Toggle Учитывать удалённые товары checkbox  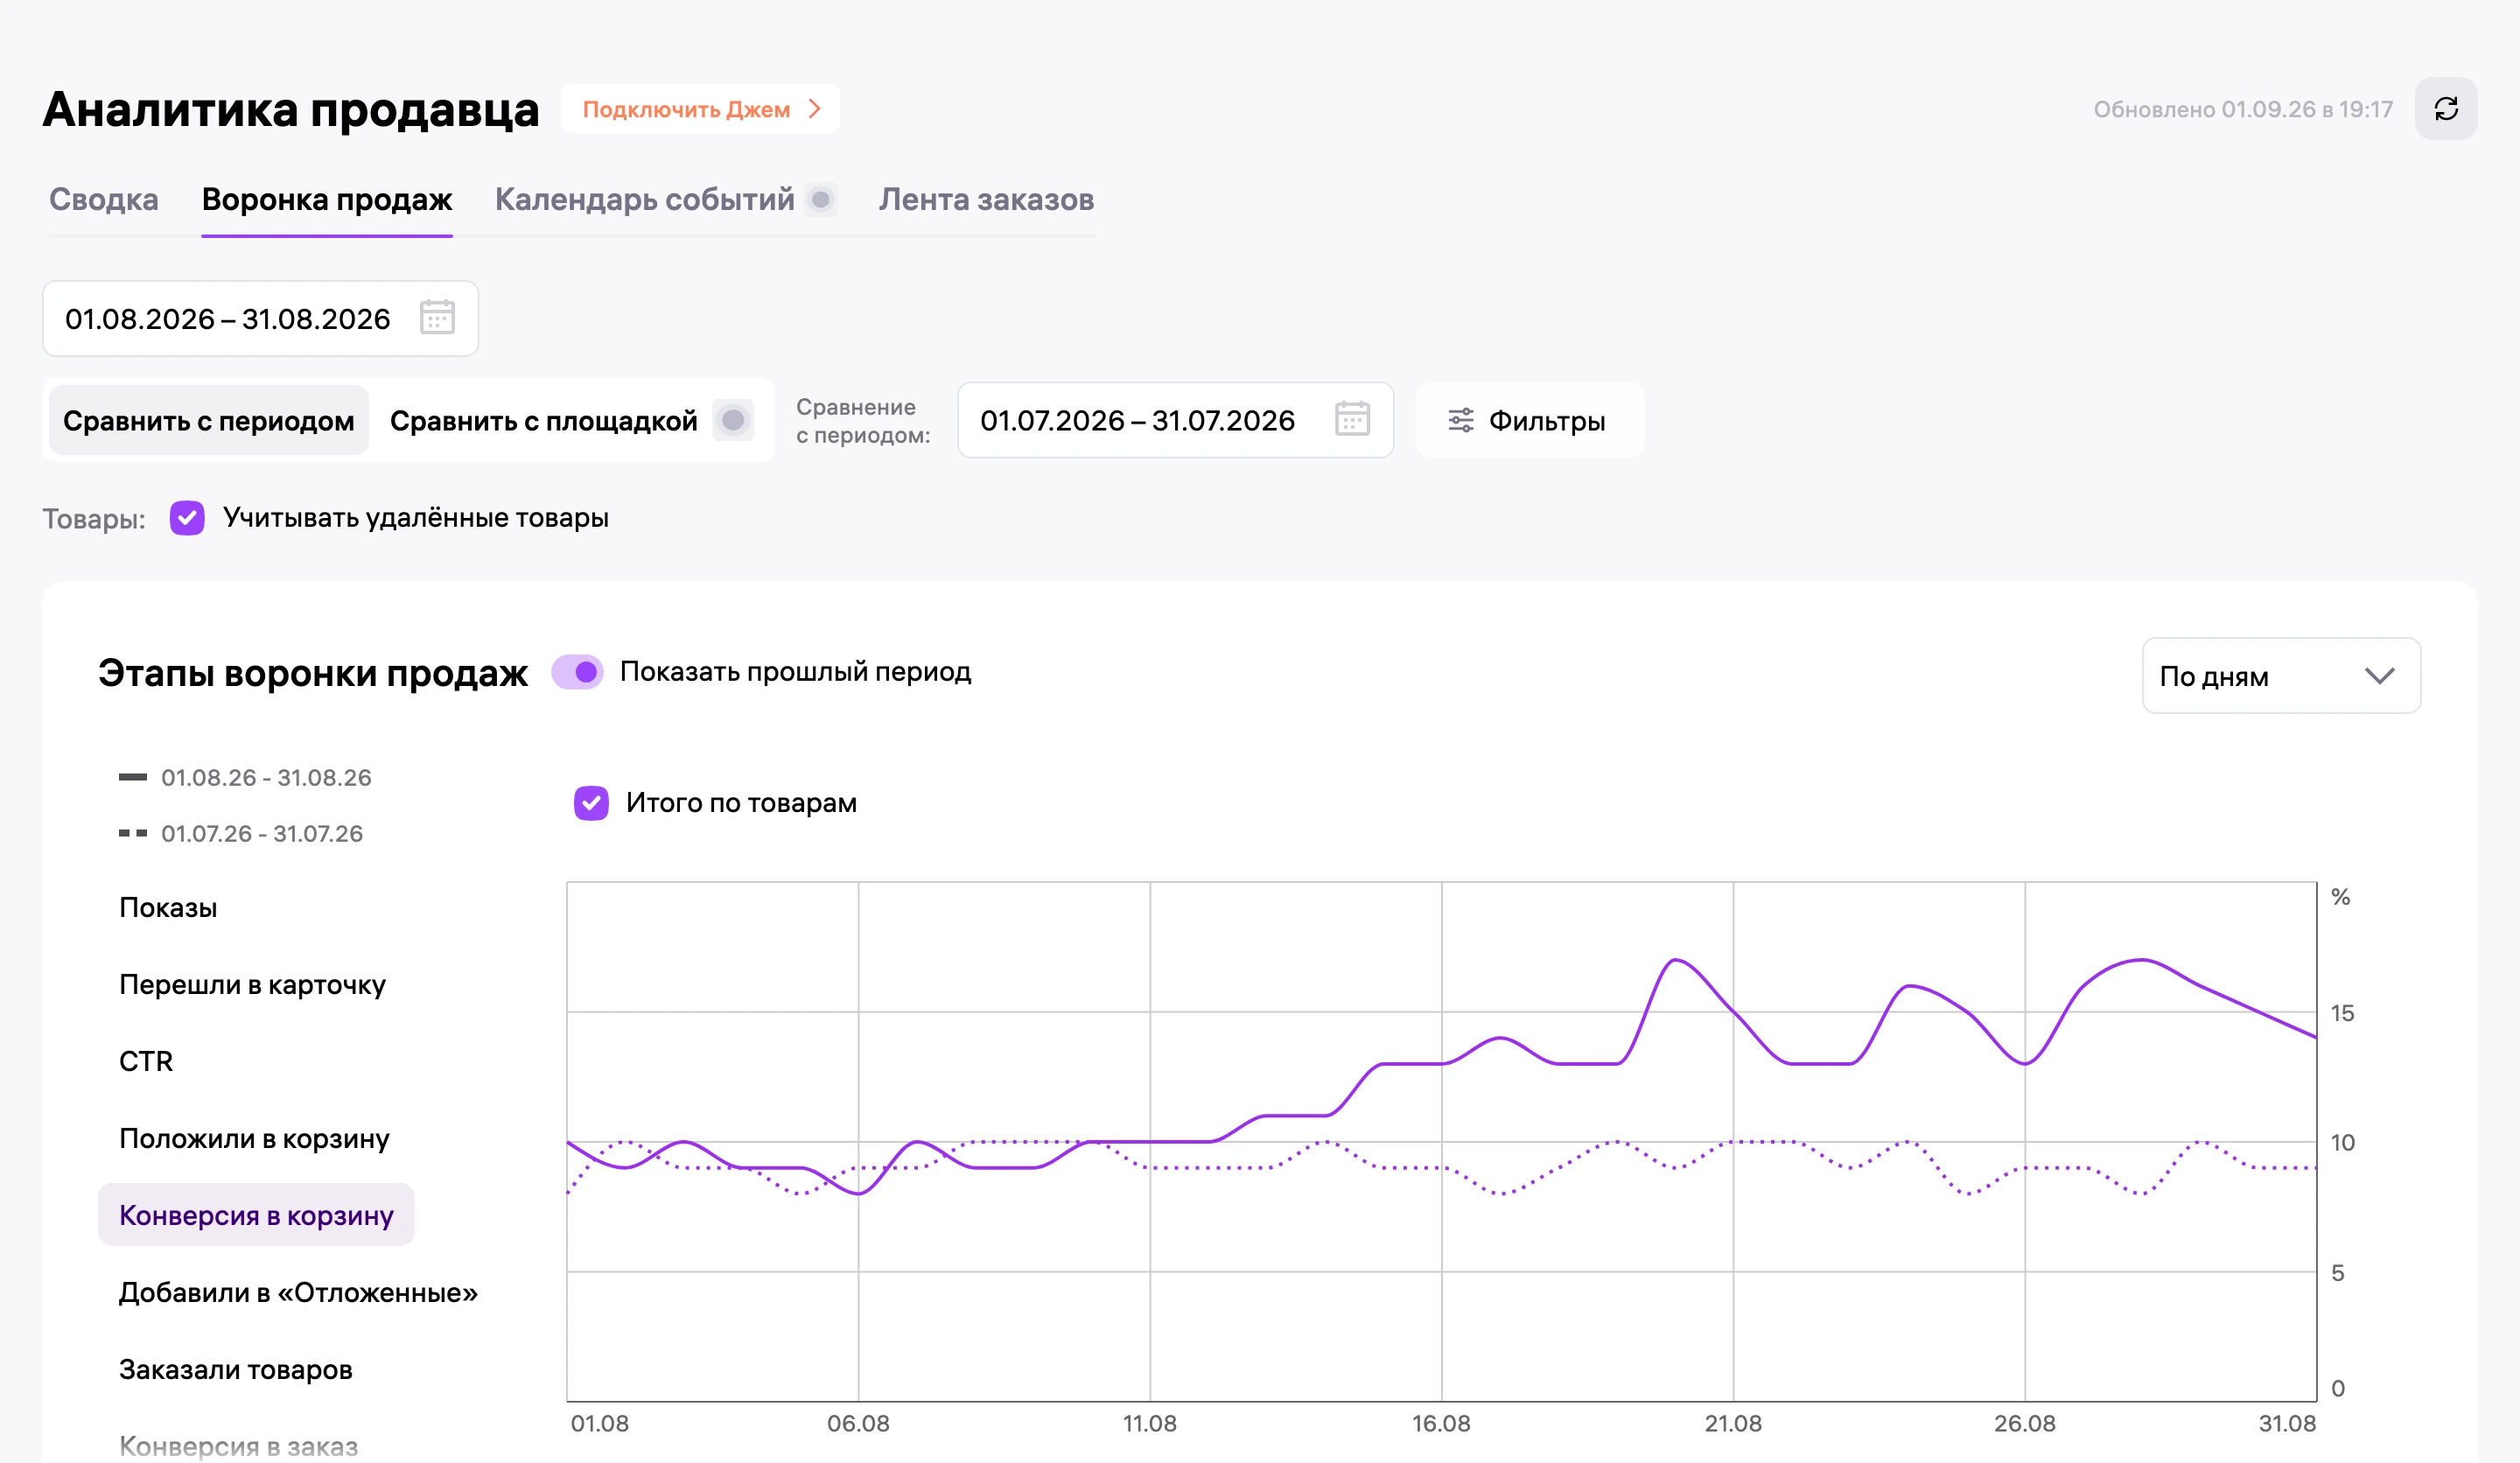187,518
